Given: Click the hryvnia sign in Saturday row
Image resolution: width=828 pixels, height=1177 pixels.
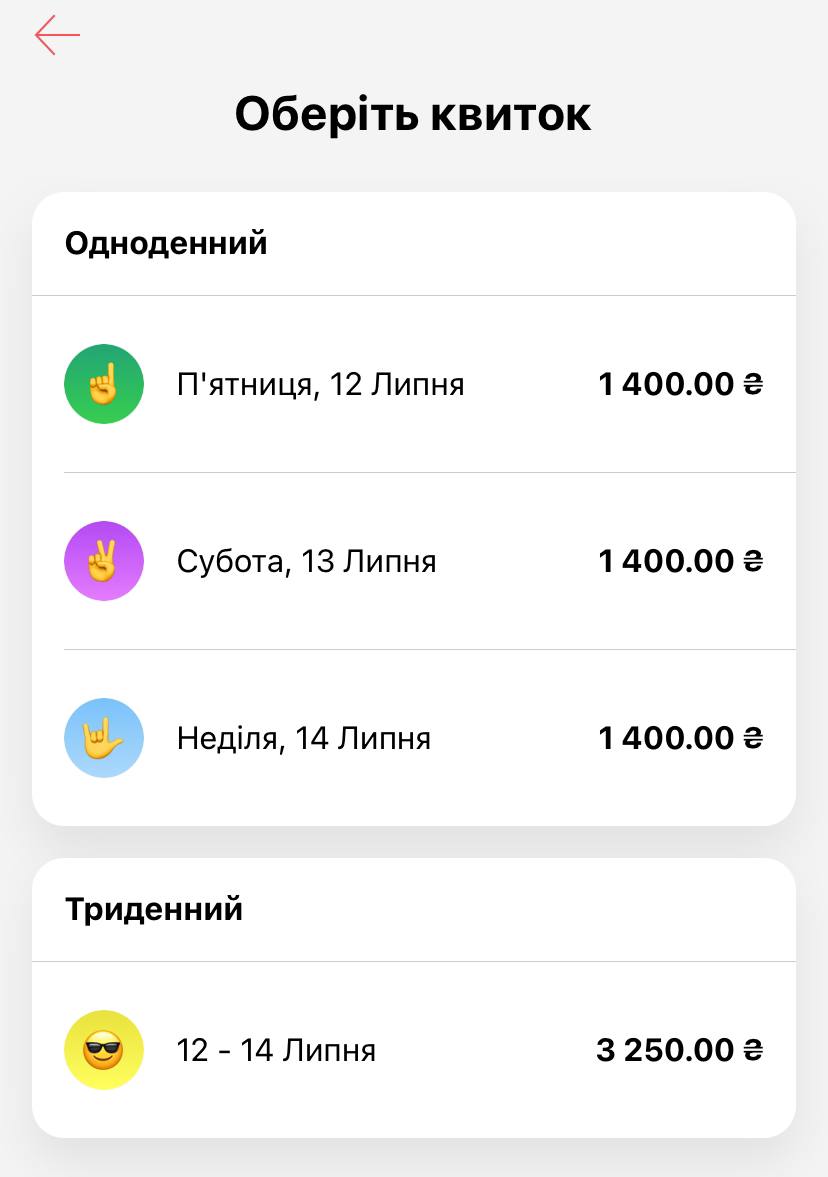Looking at the screenshot, I should pyautogui.click(x=753, y=561).
